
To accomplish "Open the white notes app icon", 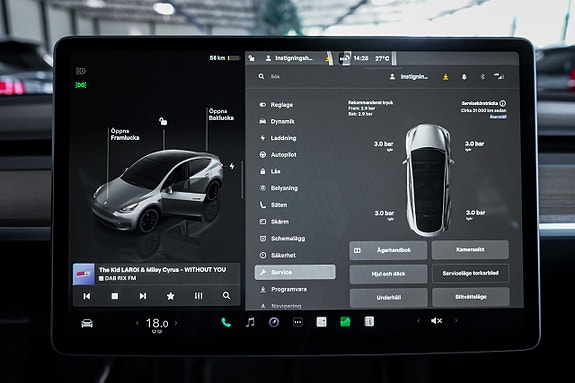I will [321, 322].
